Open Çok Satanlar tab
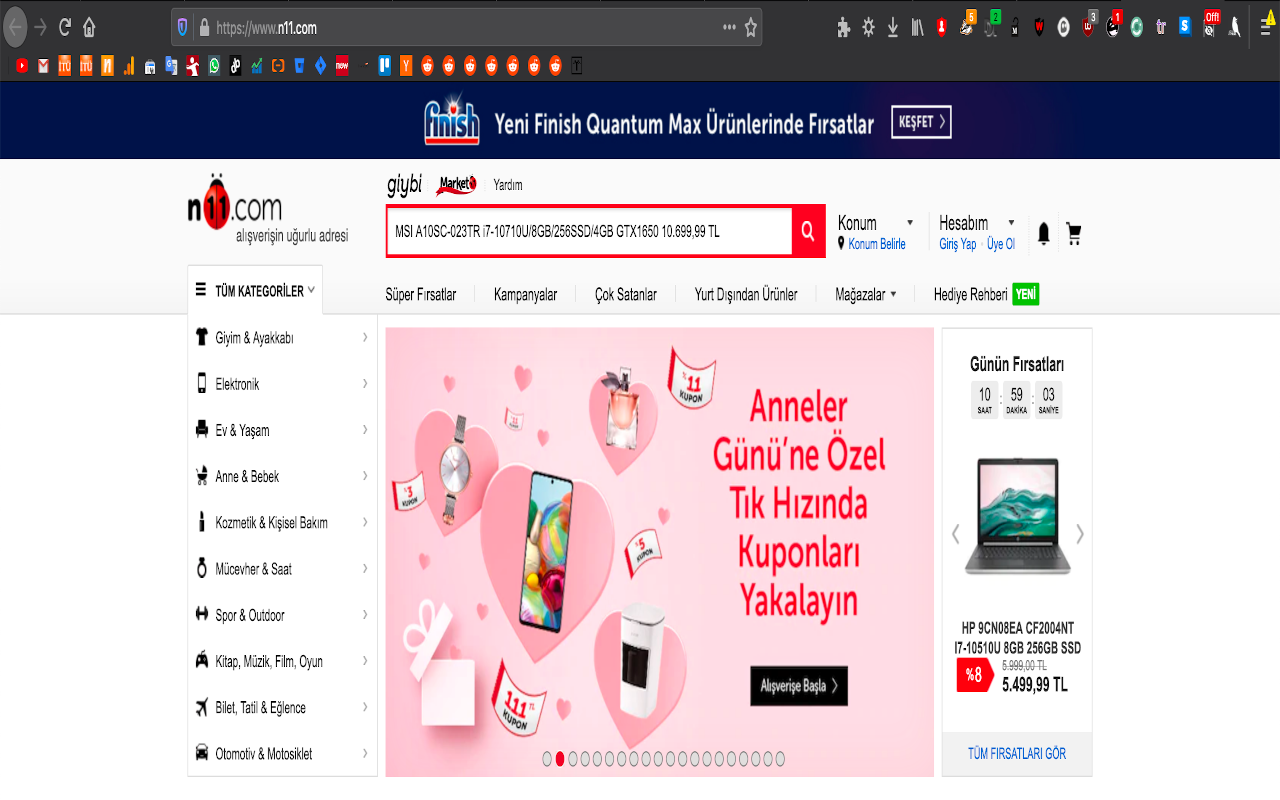The height and width of the screenshot is (800, 1280). point(626,294)
